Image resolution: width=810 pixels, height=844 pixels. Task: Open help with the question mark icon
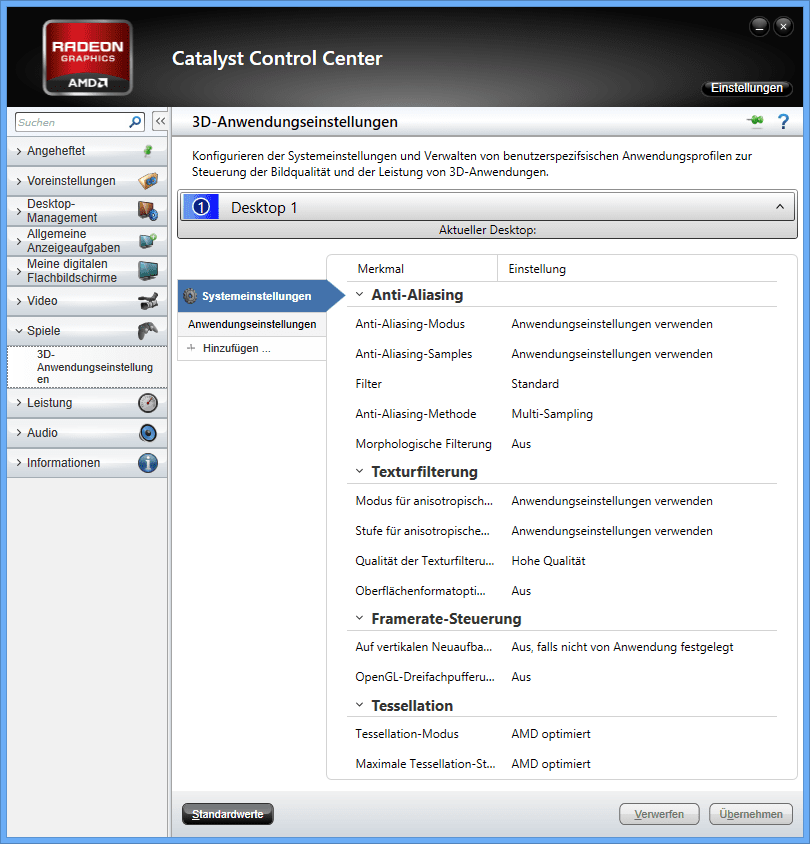coord(784,122)
